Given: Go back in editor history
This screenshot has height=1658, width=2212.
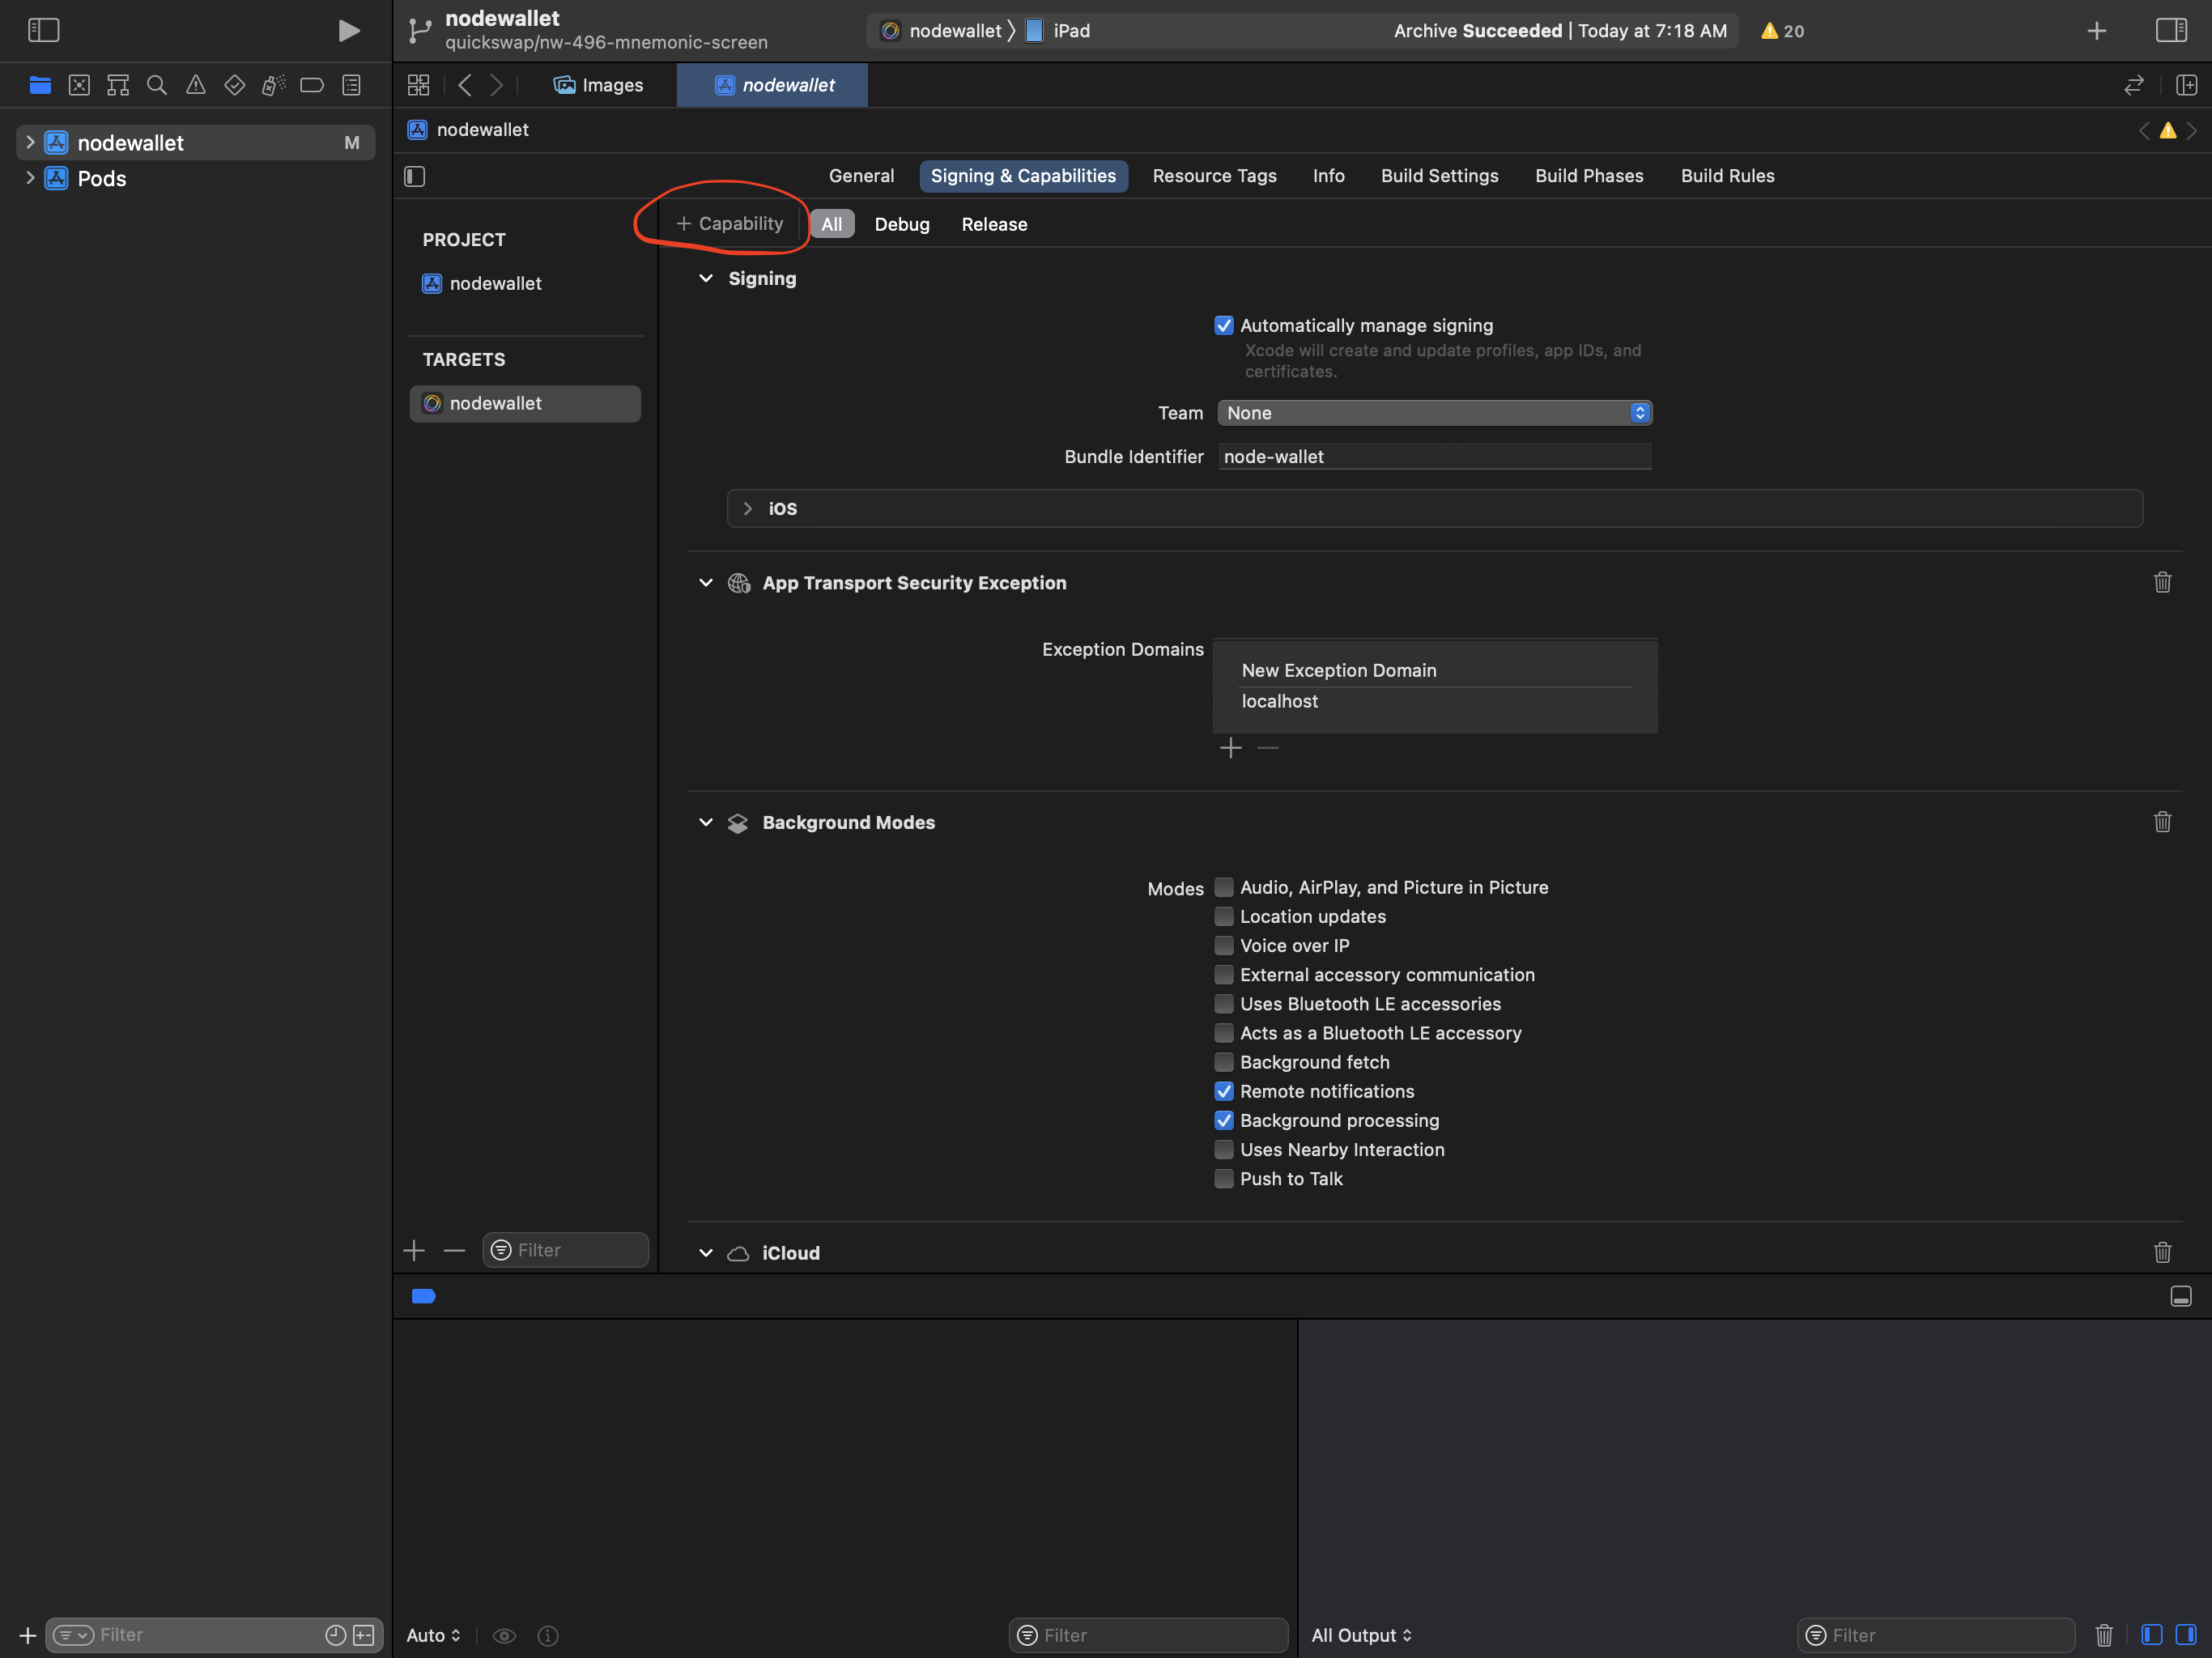Looking at the screenshot, I should pos(465,85).
